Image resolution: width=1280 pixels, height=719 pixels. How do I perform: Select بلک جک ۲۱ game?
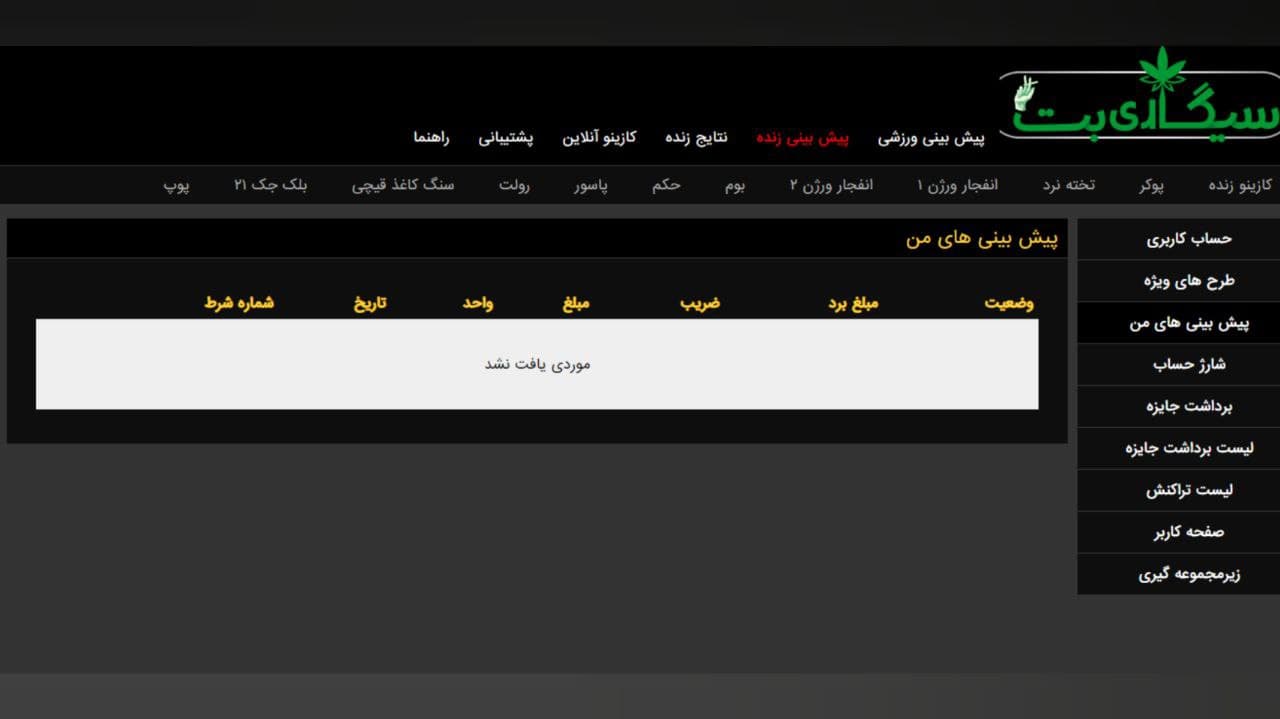271,185
